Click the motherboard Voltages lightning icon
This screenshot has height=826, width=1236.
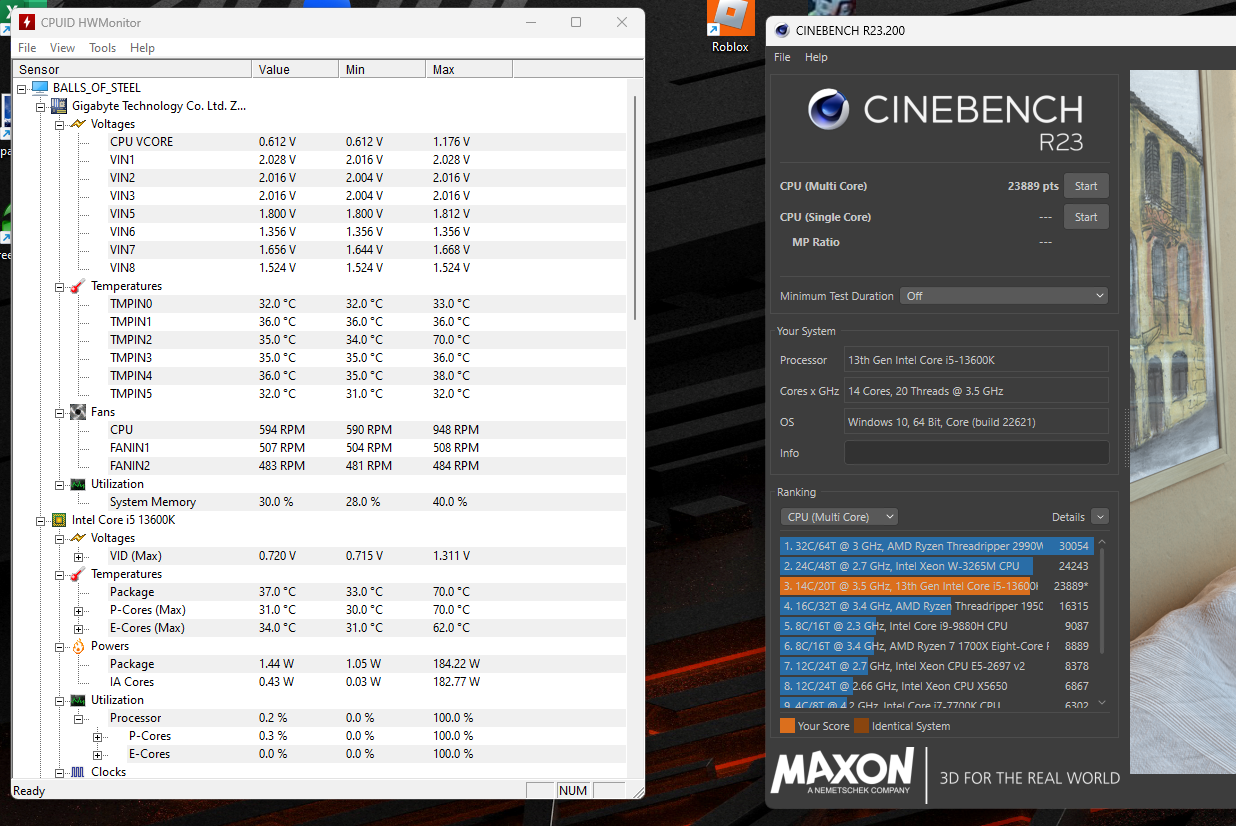pos(77,124)
